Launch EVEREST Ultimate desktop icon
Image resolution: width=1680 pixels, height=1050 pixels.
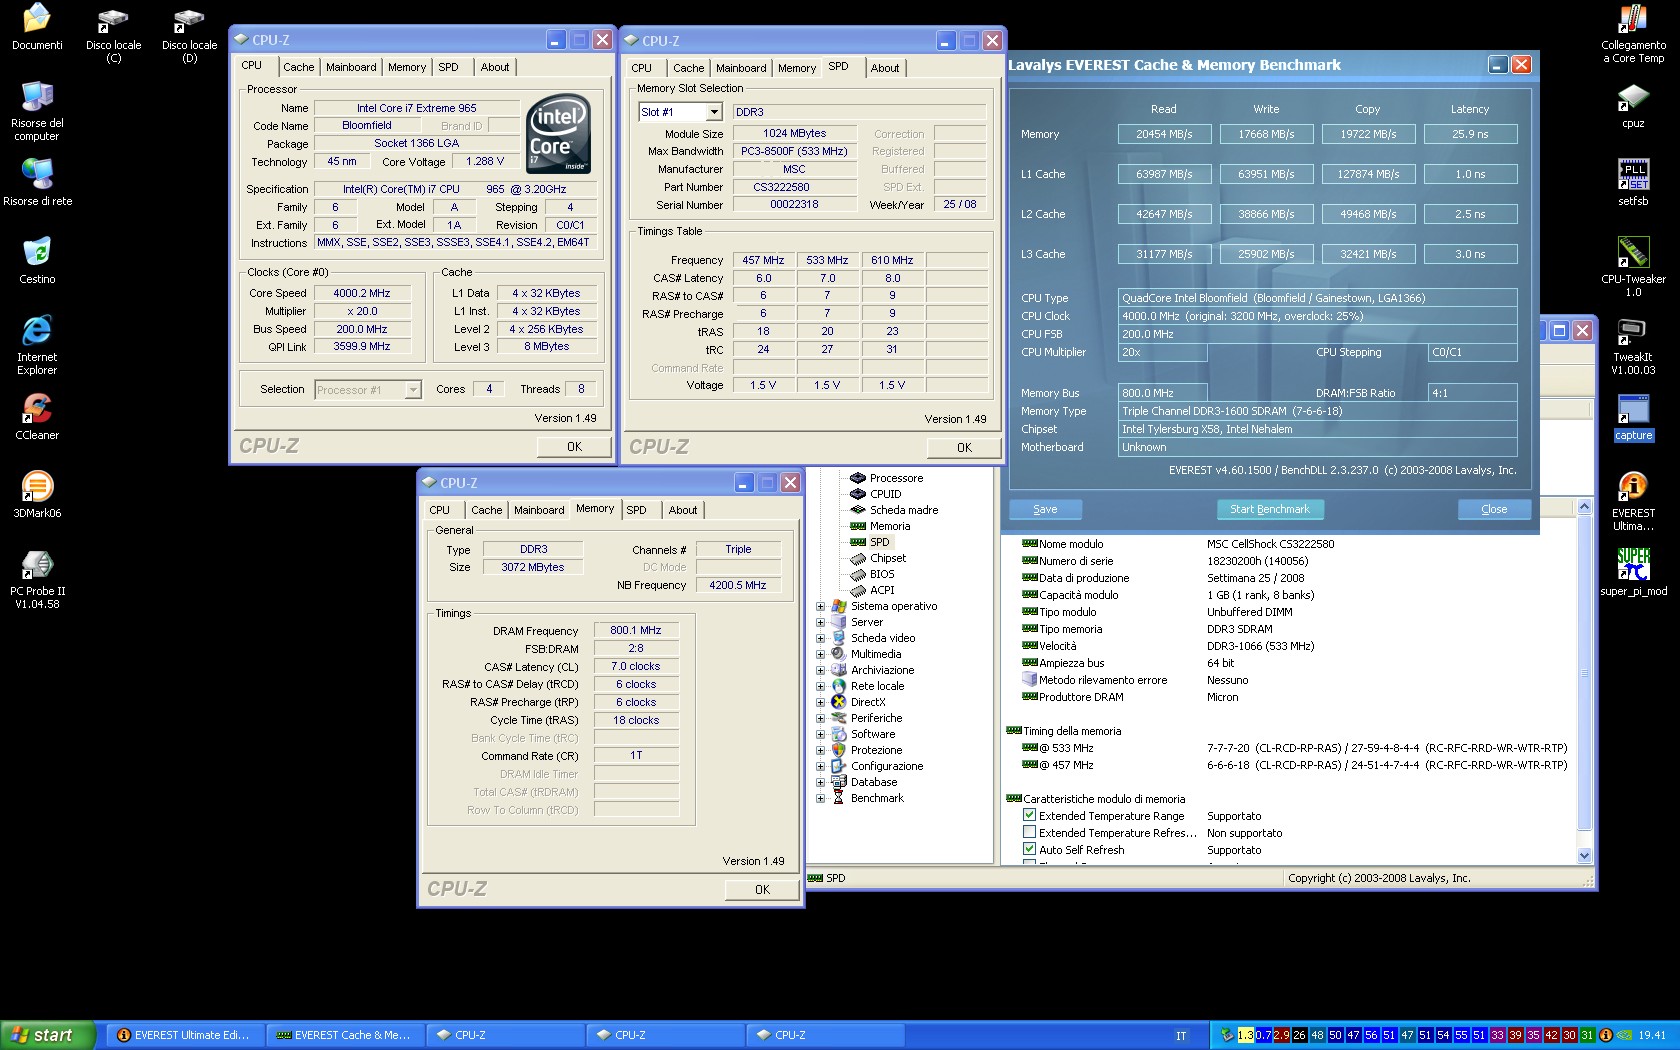(1633, 501)
